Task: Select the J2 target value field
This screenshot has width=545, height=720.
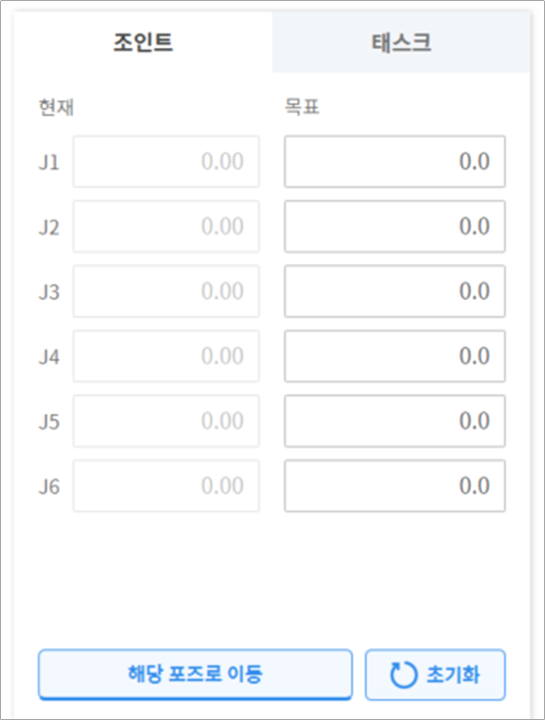Action: 395,226
